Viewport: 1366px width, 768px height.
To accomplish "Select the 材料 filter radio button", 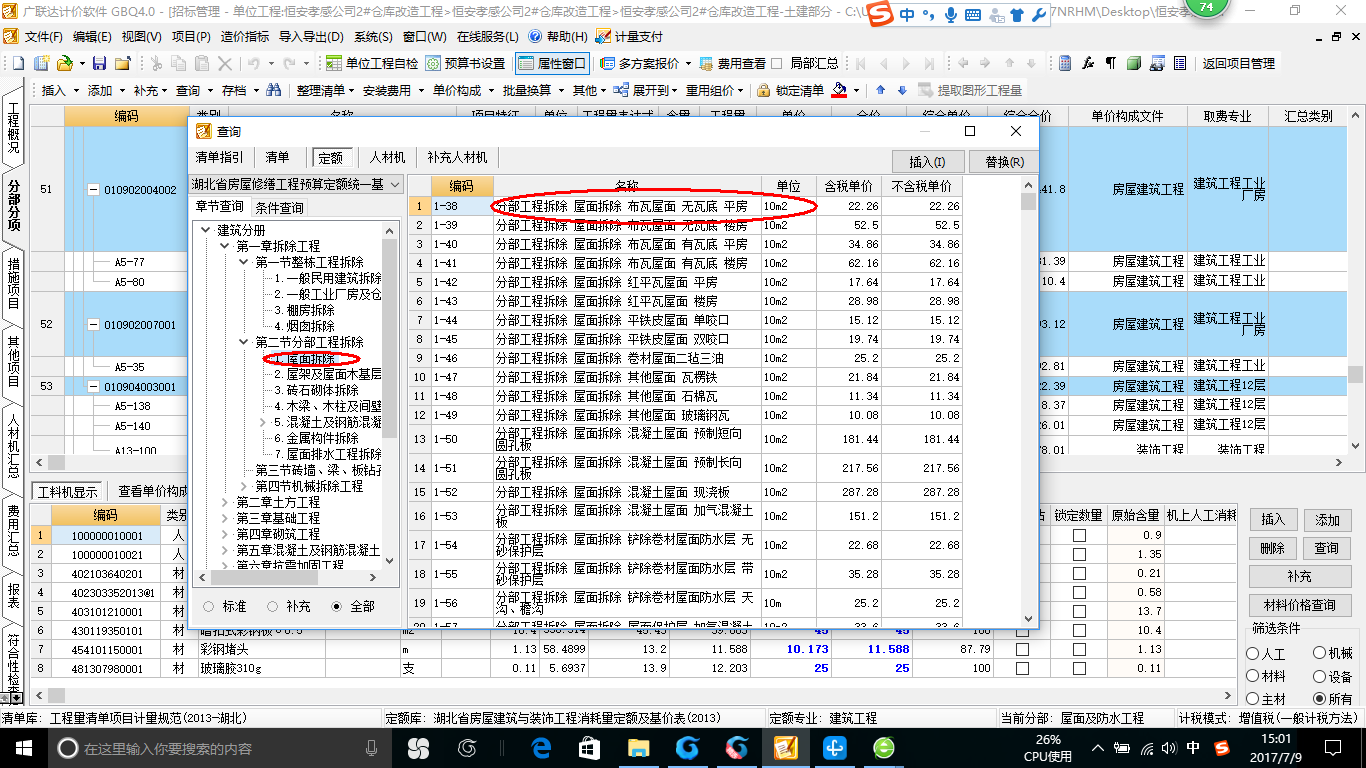I will (x=1253, y=676).
